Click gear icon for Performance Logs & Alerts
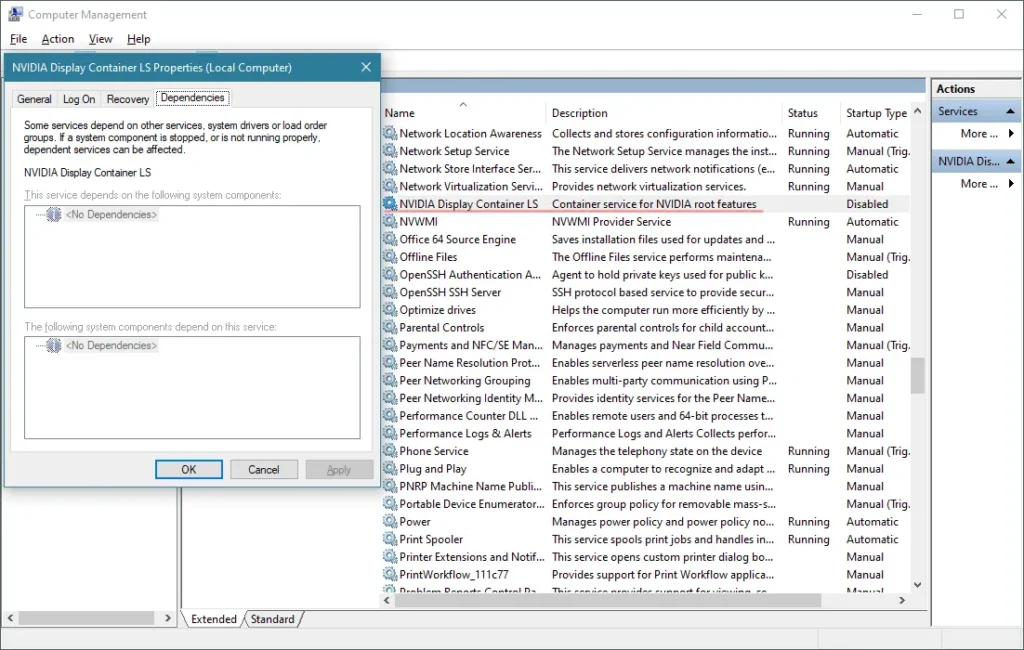Image resolution: width=1024 pixels, height=650 pixels. coord(390,433)
